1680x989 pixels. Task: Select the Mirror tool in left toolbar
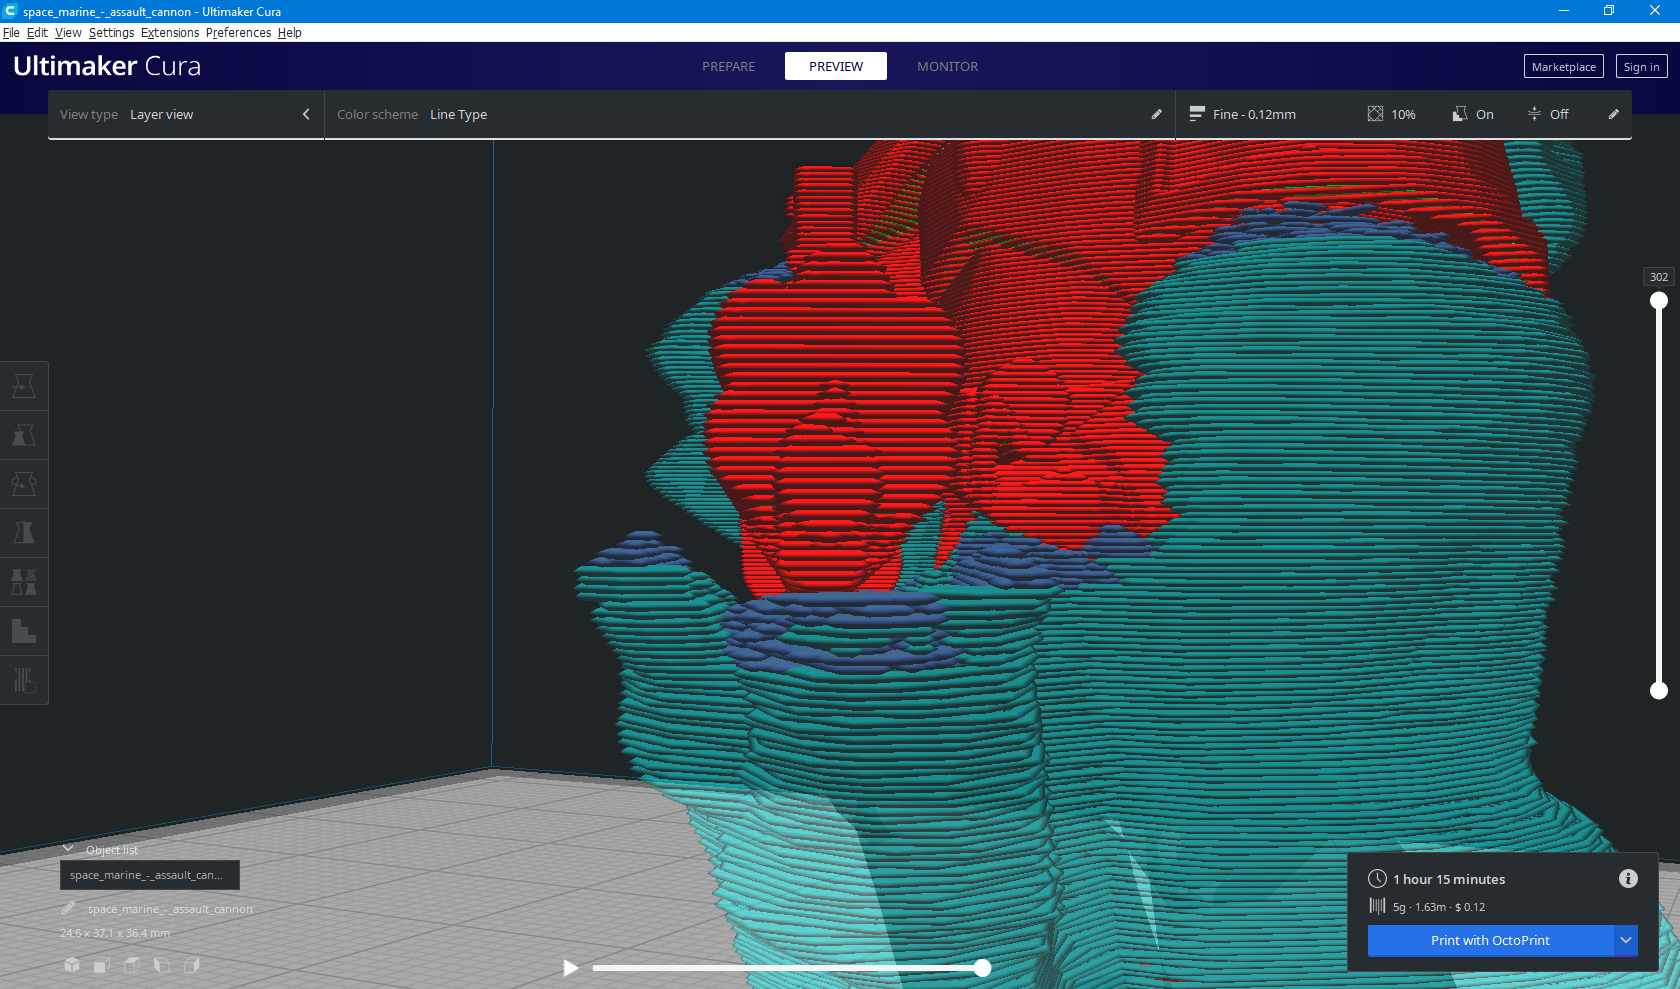(24, 533)
